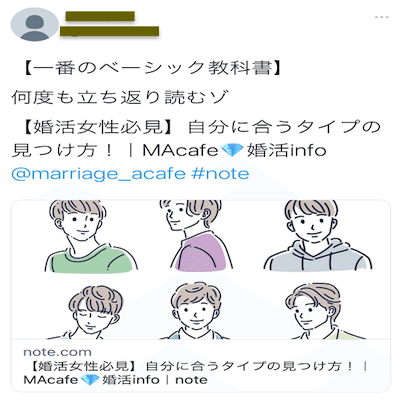Open the redacted user handle below name
This screenshot has width=400, height=400.
[x=109, y=31]
